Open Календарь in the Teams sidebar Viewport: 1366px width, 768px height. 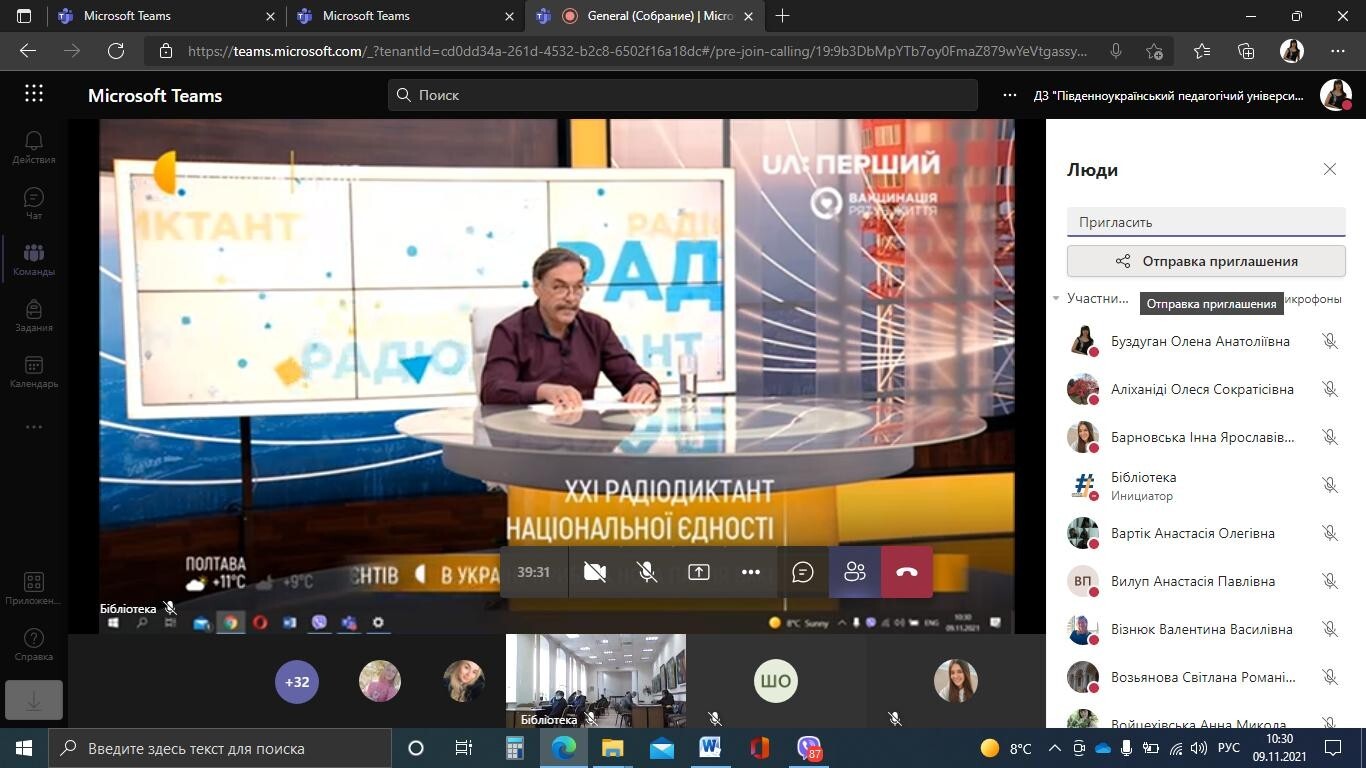(x=34, y=371)
